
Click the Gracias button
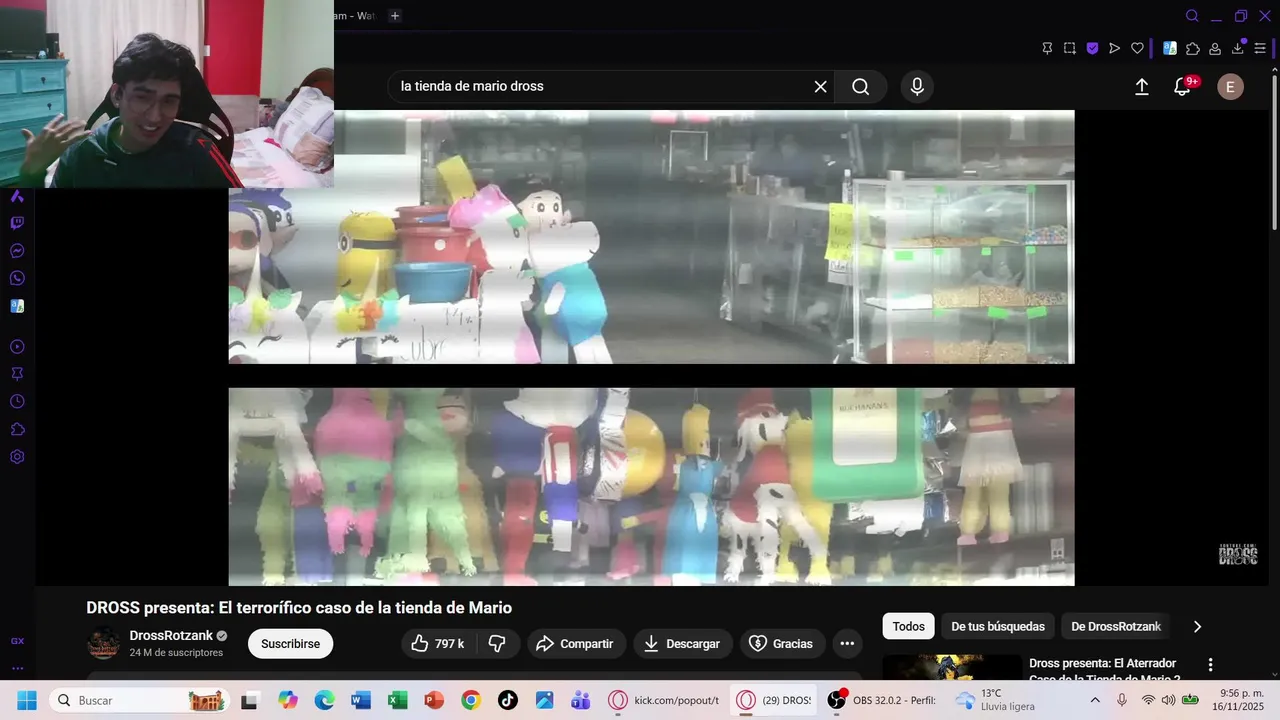(782, 644)
